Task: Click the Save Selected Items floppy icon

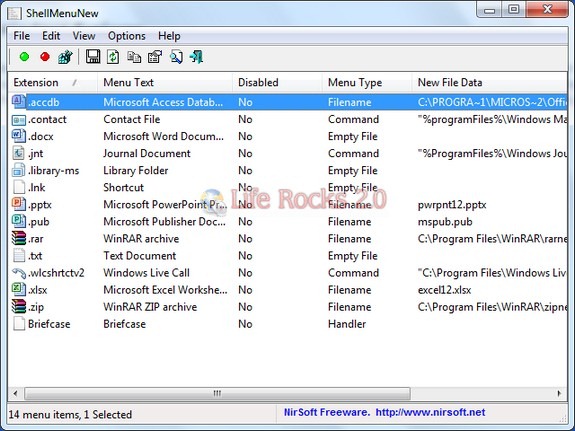Action: [x=93, y=57]
